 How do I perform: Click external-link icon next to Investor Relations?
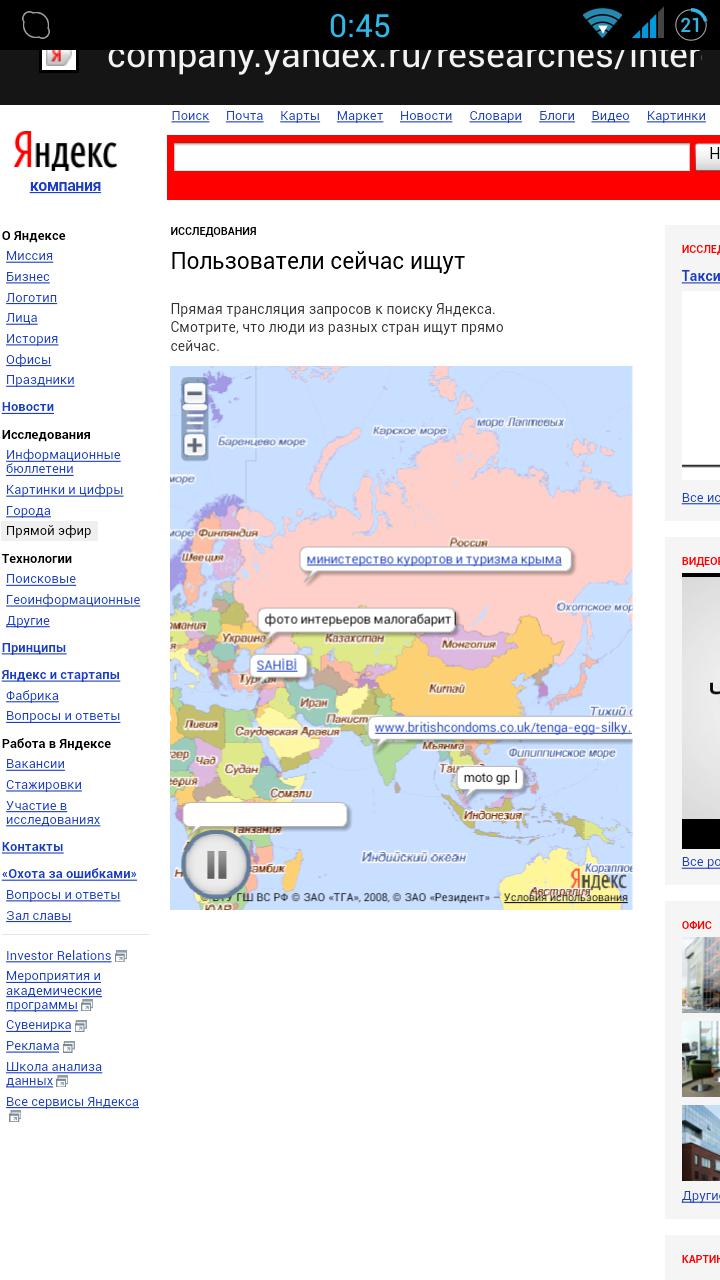point(121,956)
